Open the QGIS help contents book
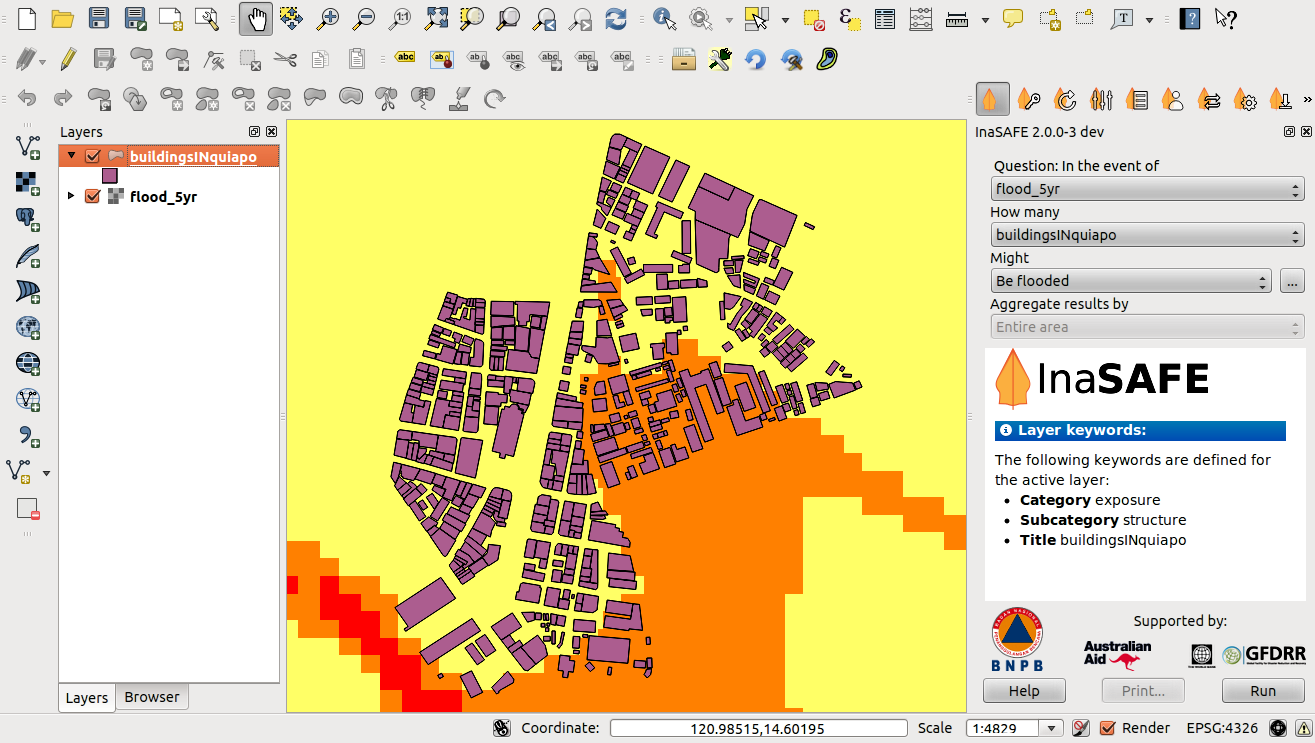Viewport: 1315px width, 743px height. [1189, 18]
